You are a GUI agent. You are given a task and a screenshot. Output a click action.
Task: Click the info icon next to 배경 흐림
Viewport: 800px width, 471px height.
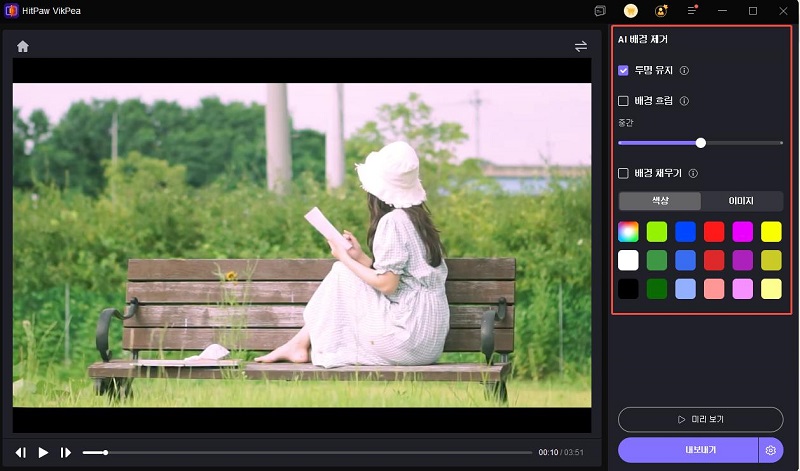[x=684, y=101]
